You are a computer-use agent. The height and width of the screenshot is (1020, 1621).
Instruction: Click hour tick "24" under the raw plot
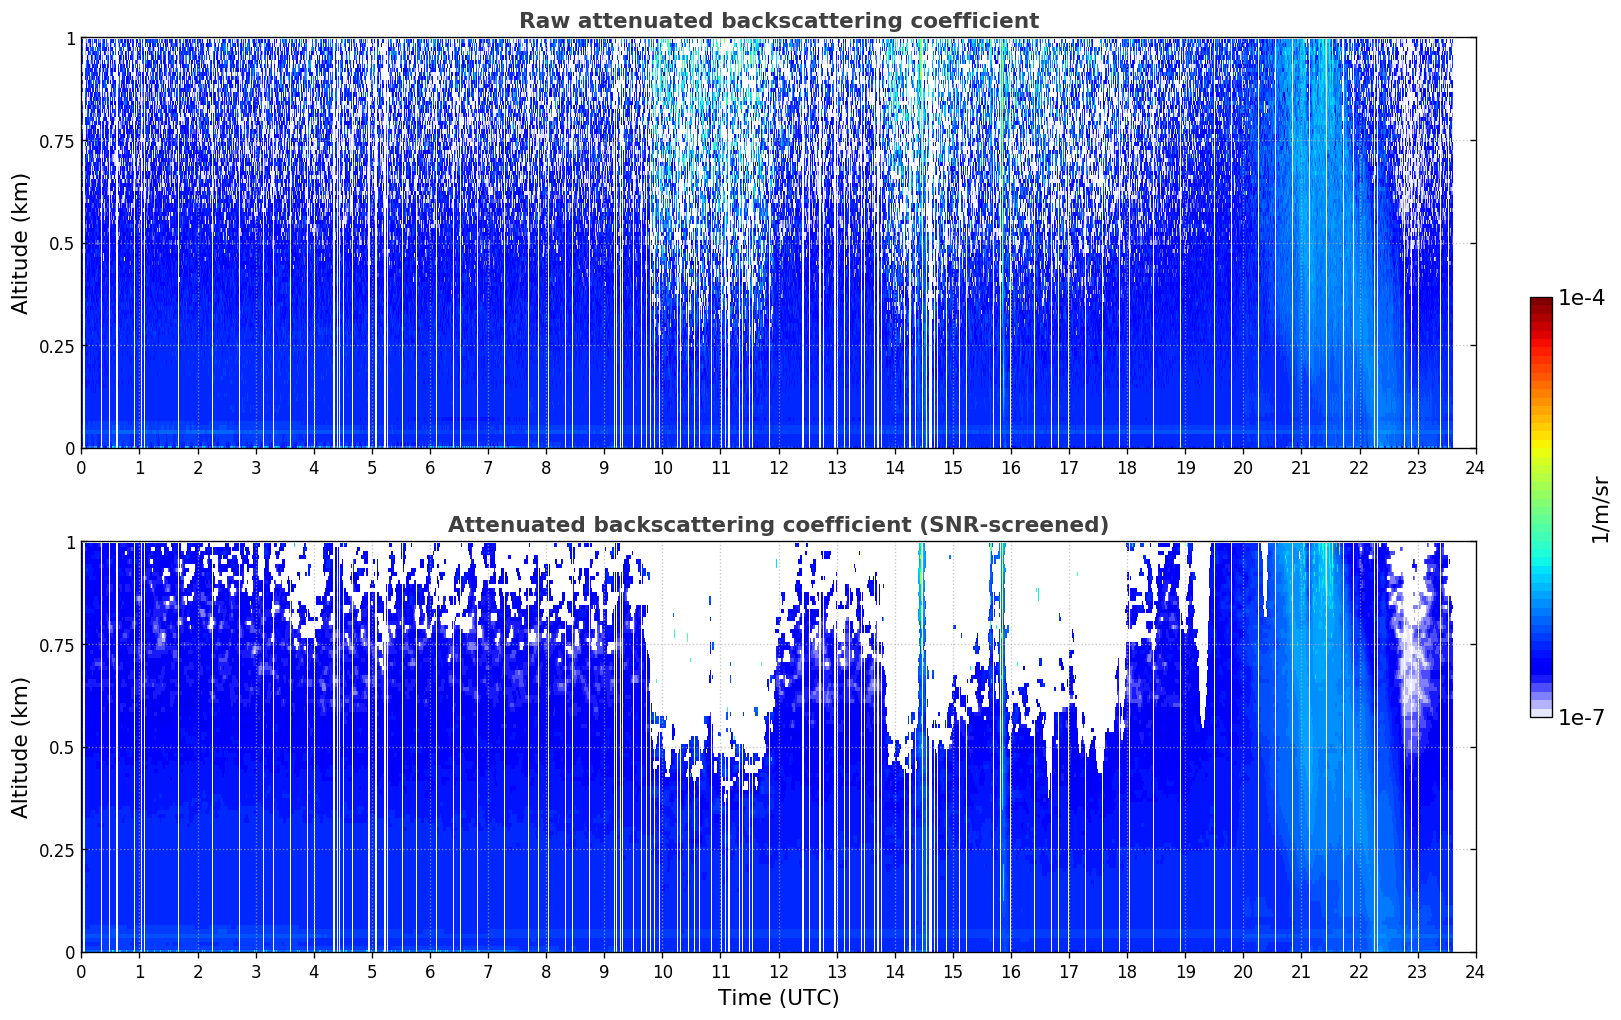1475,467
